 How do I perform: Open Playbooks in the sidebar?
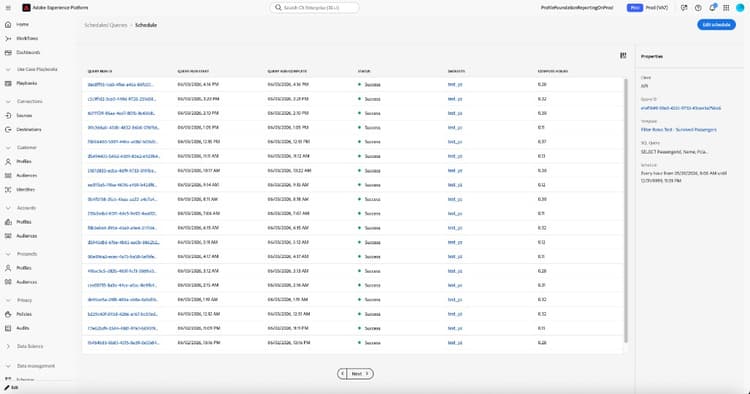click(26, 83)
